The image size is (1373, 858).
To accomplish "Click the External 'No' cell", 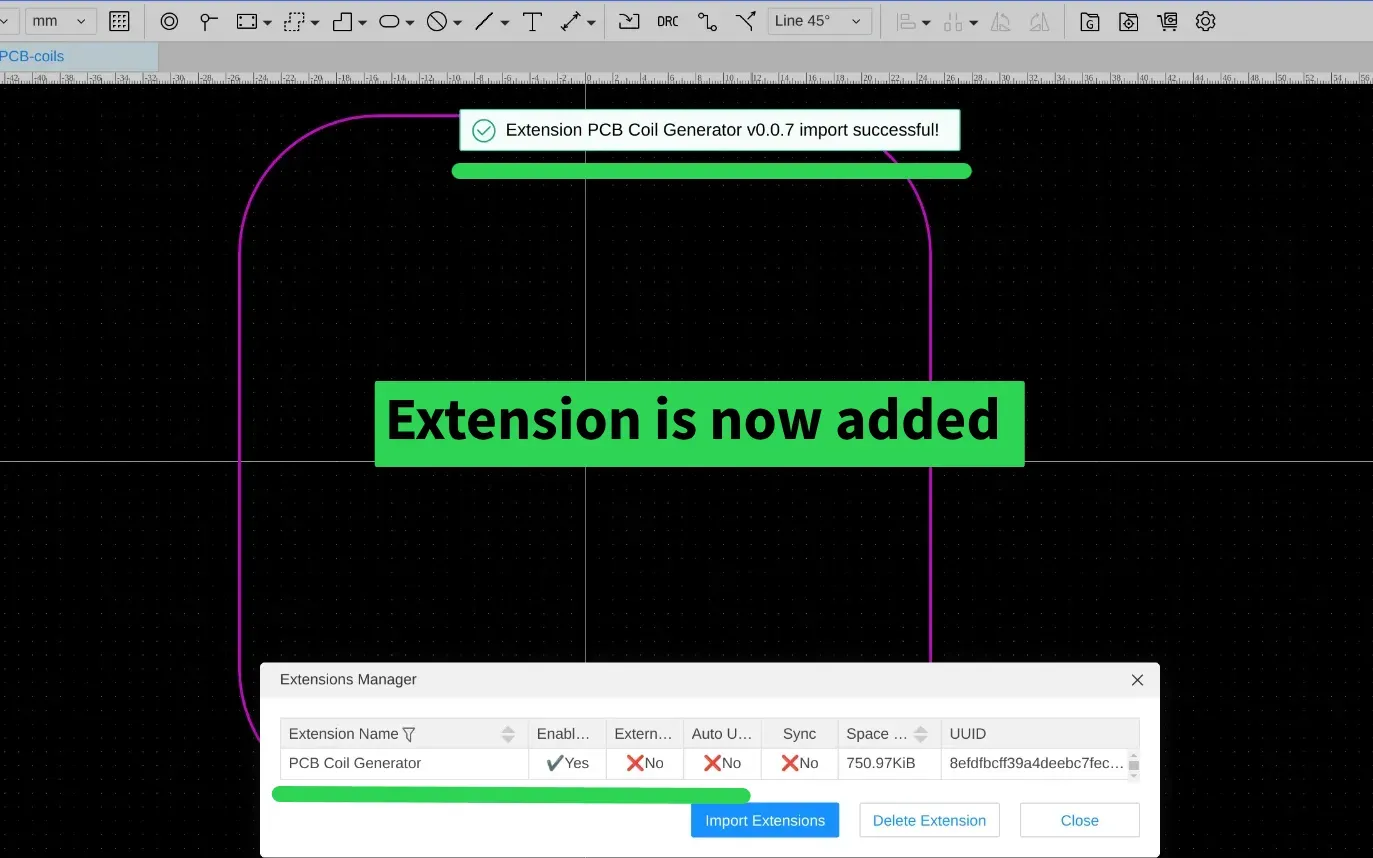I will pos(645,763).
